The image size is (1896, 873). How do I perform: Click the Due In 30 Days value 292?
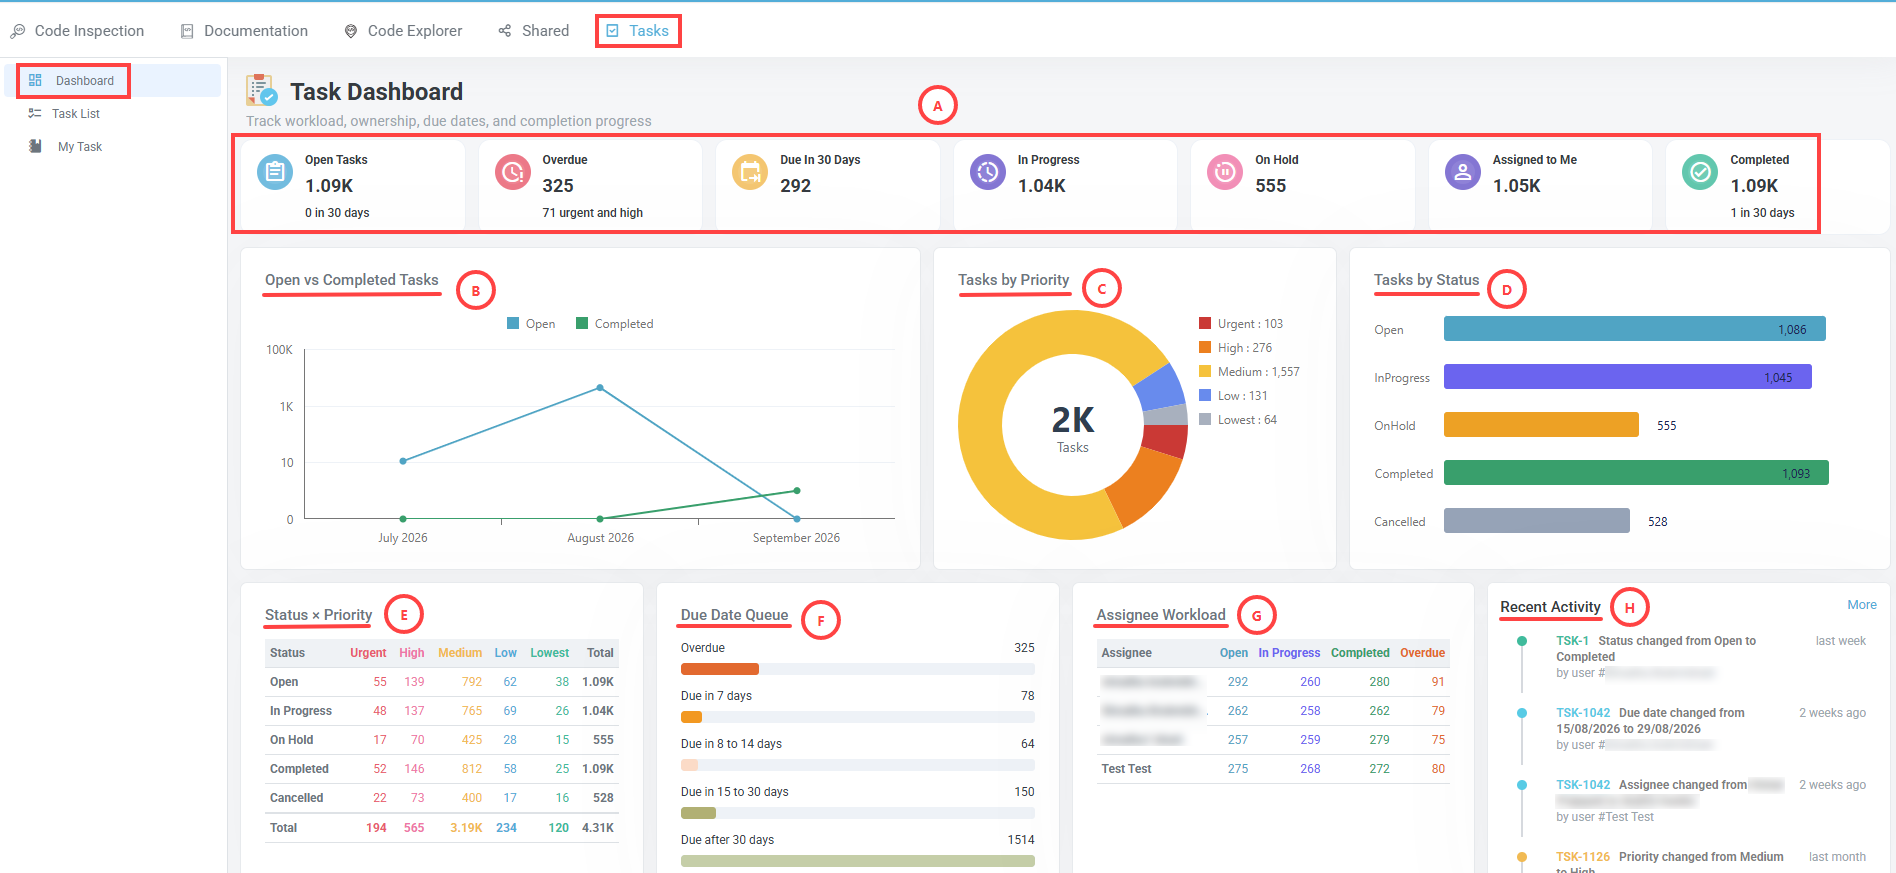tap(795, 186)
